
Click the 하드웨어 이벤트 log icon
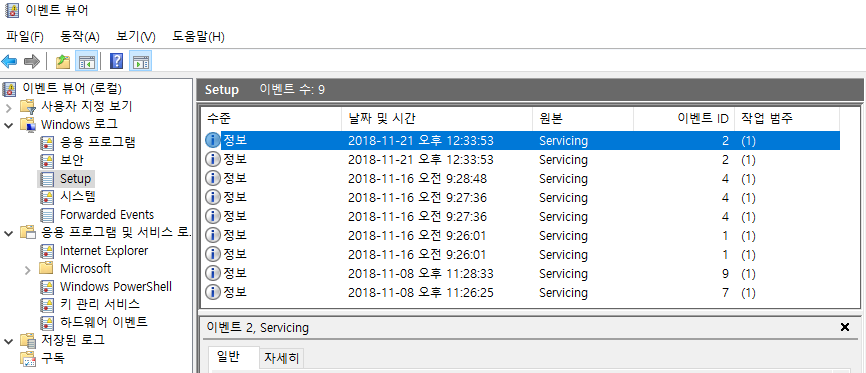click(x=47, y=322)
